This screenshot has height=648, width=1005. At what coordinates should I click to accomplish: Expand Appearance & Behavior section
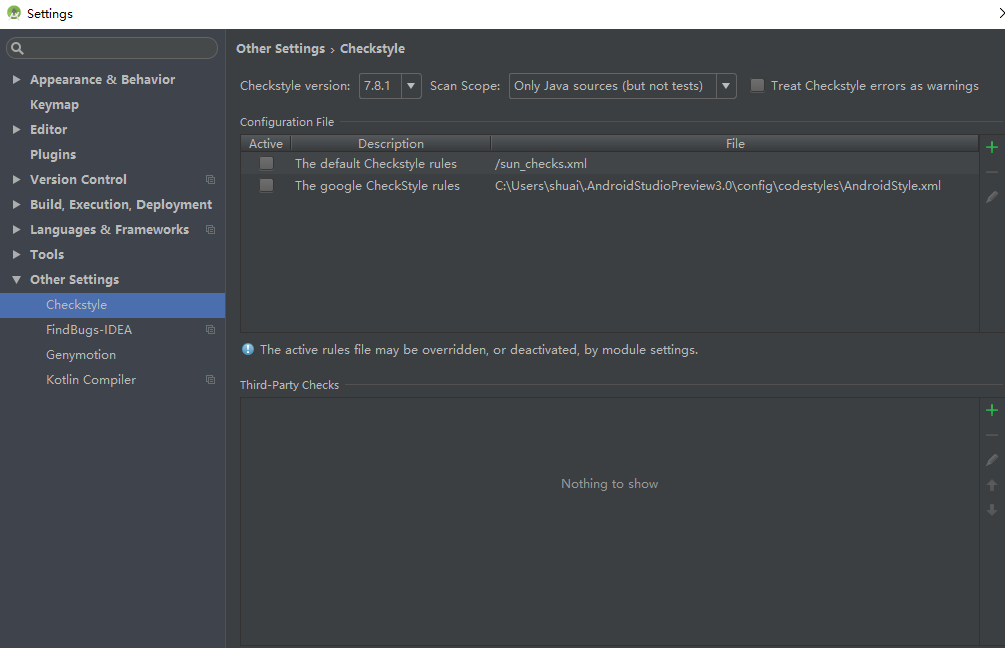click(17, 79)
